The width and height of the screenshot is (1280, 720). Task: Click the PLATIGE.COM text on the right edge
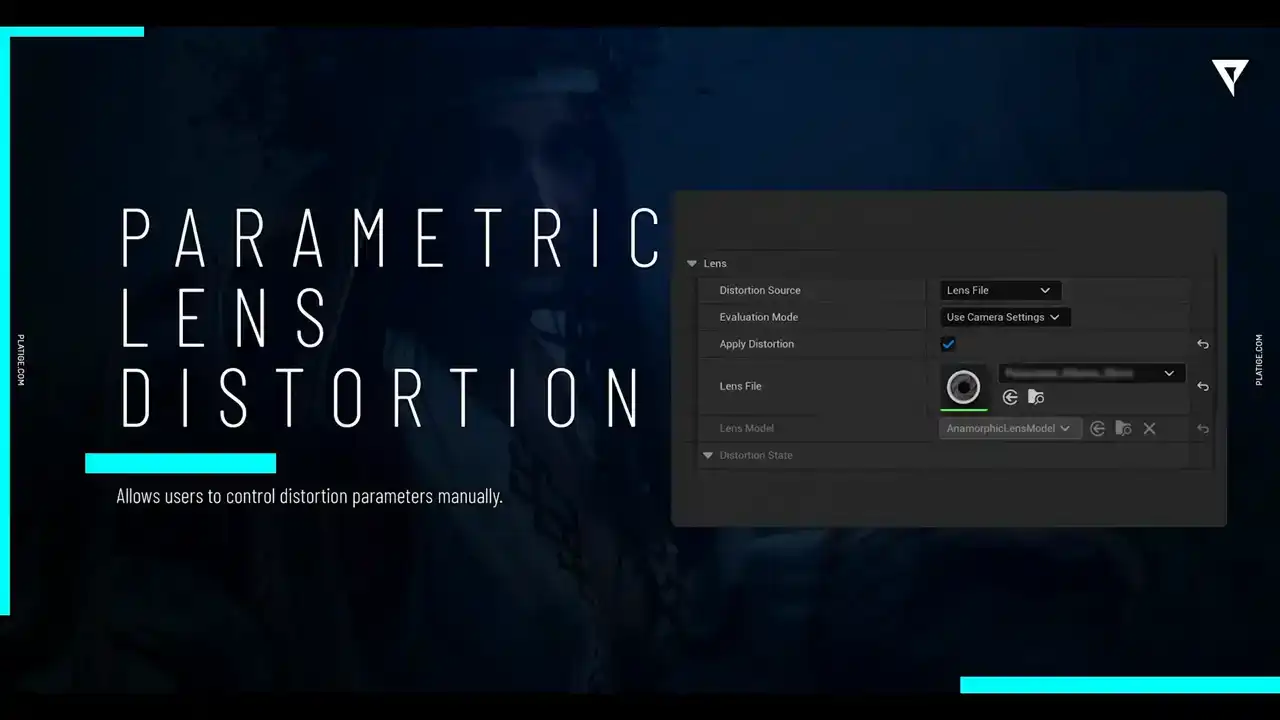pyautogui.click(x=1259, y=360)
